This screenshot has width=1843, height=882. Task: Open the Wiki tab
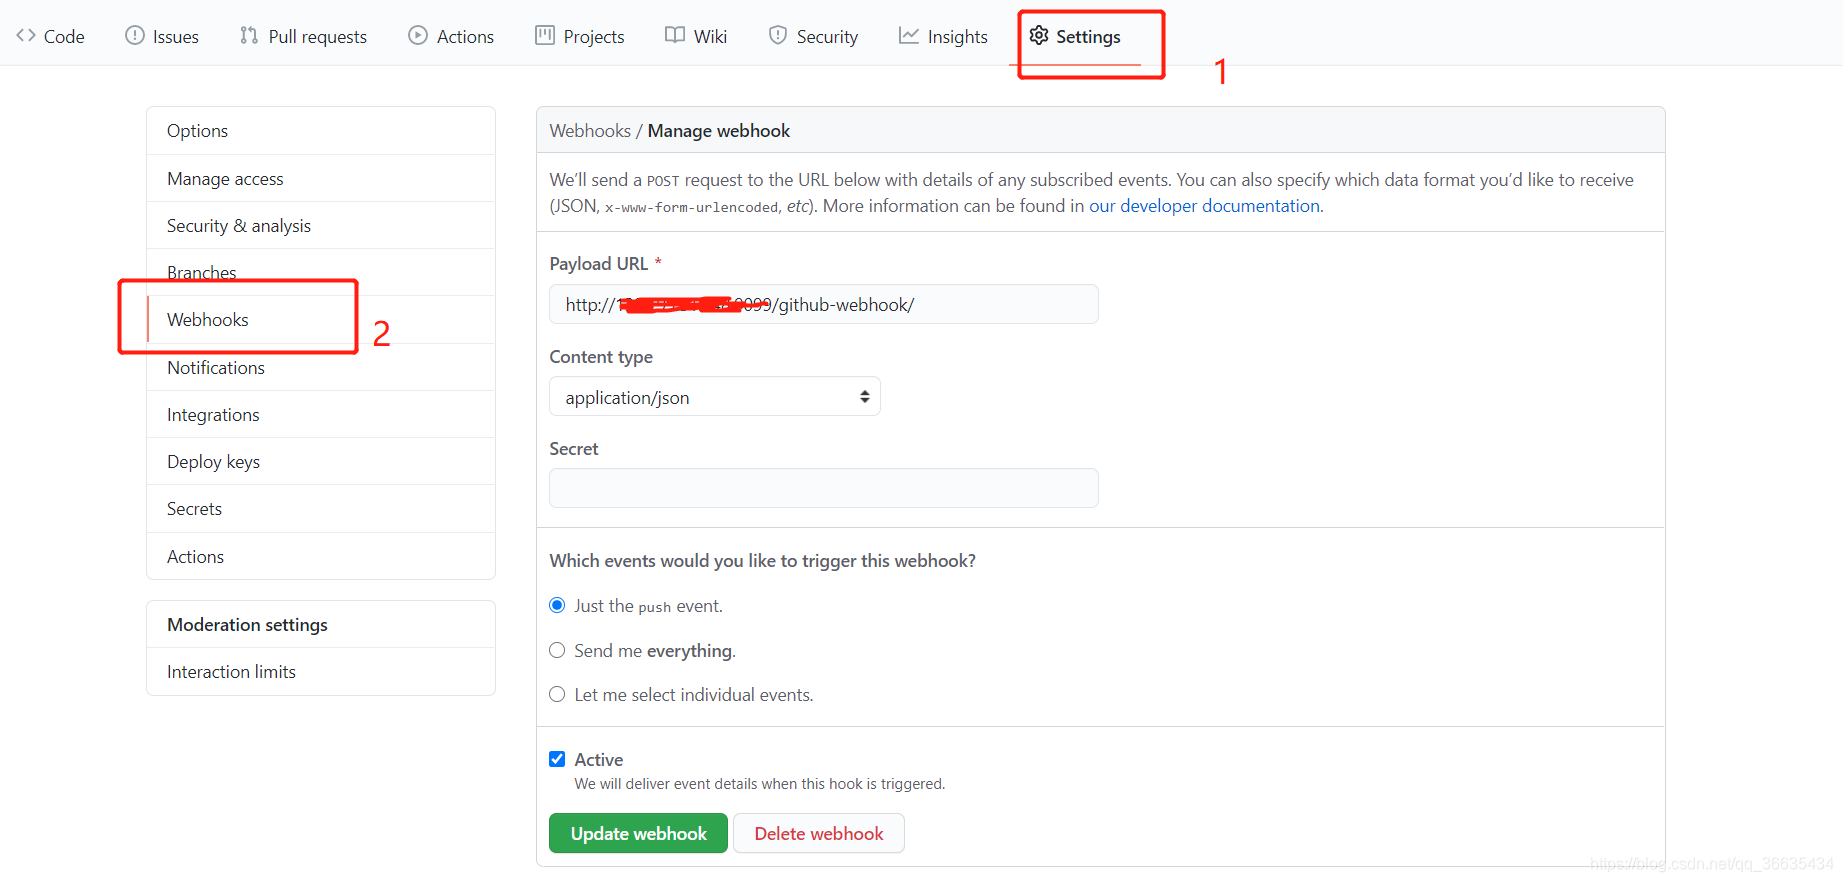coord(696,36)
